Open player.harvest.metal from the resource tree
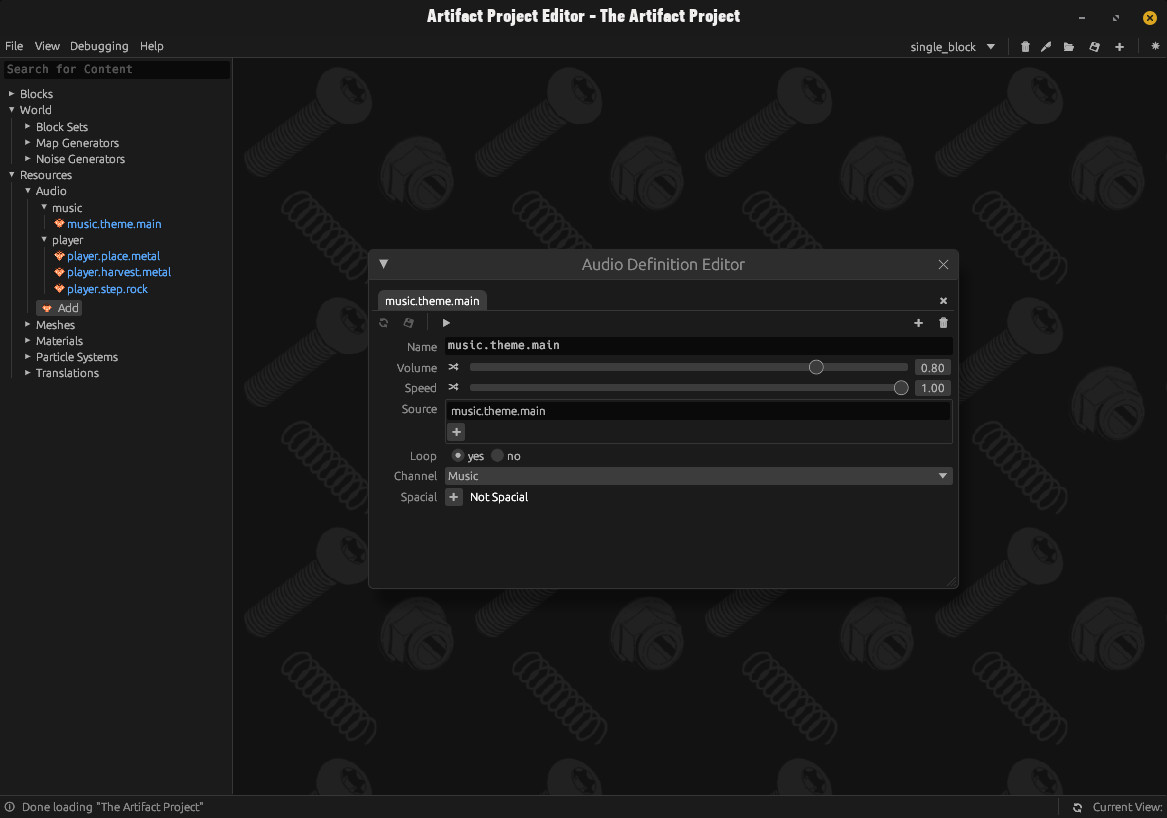 118,272
